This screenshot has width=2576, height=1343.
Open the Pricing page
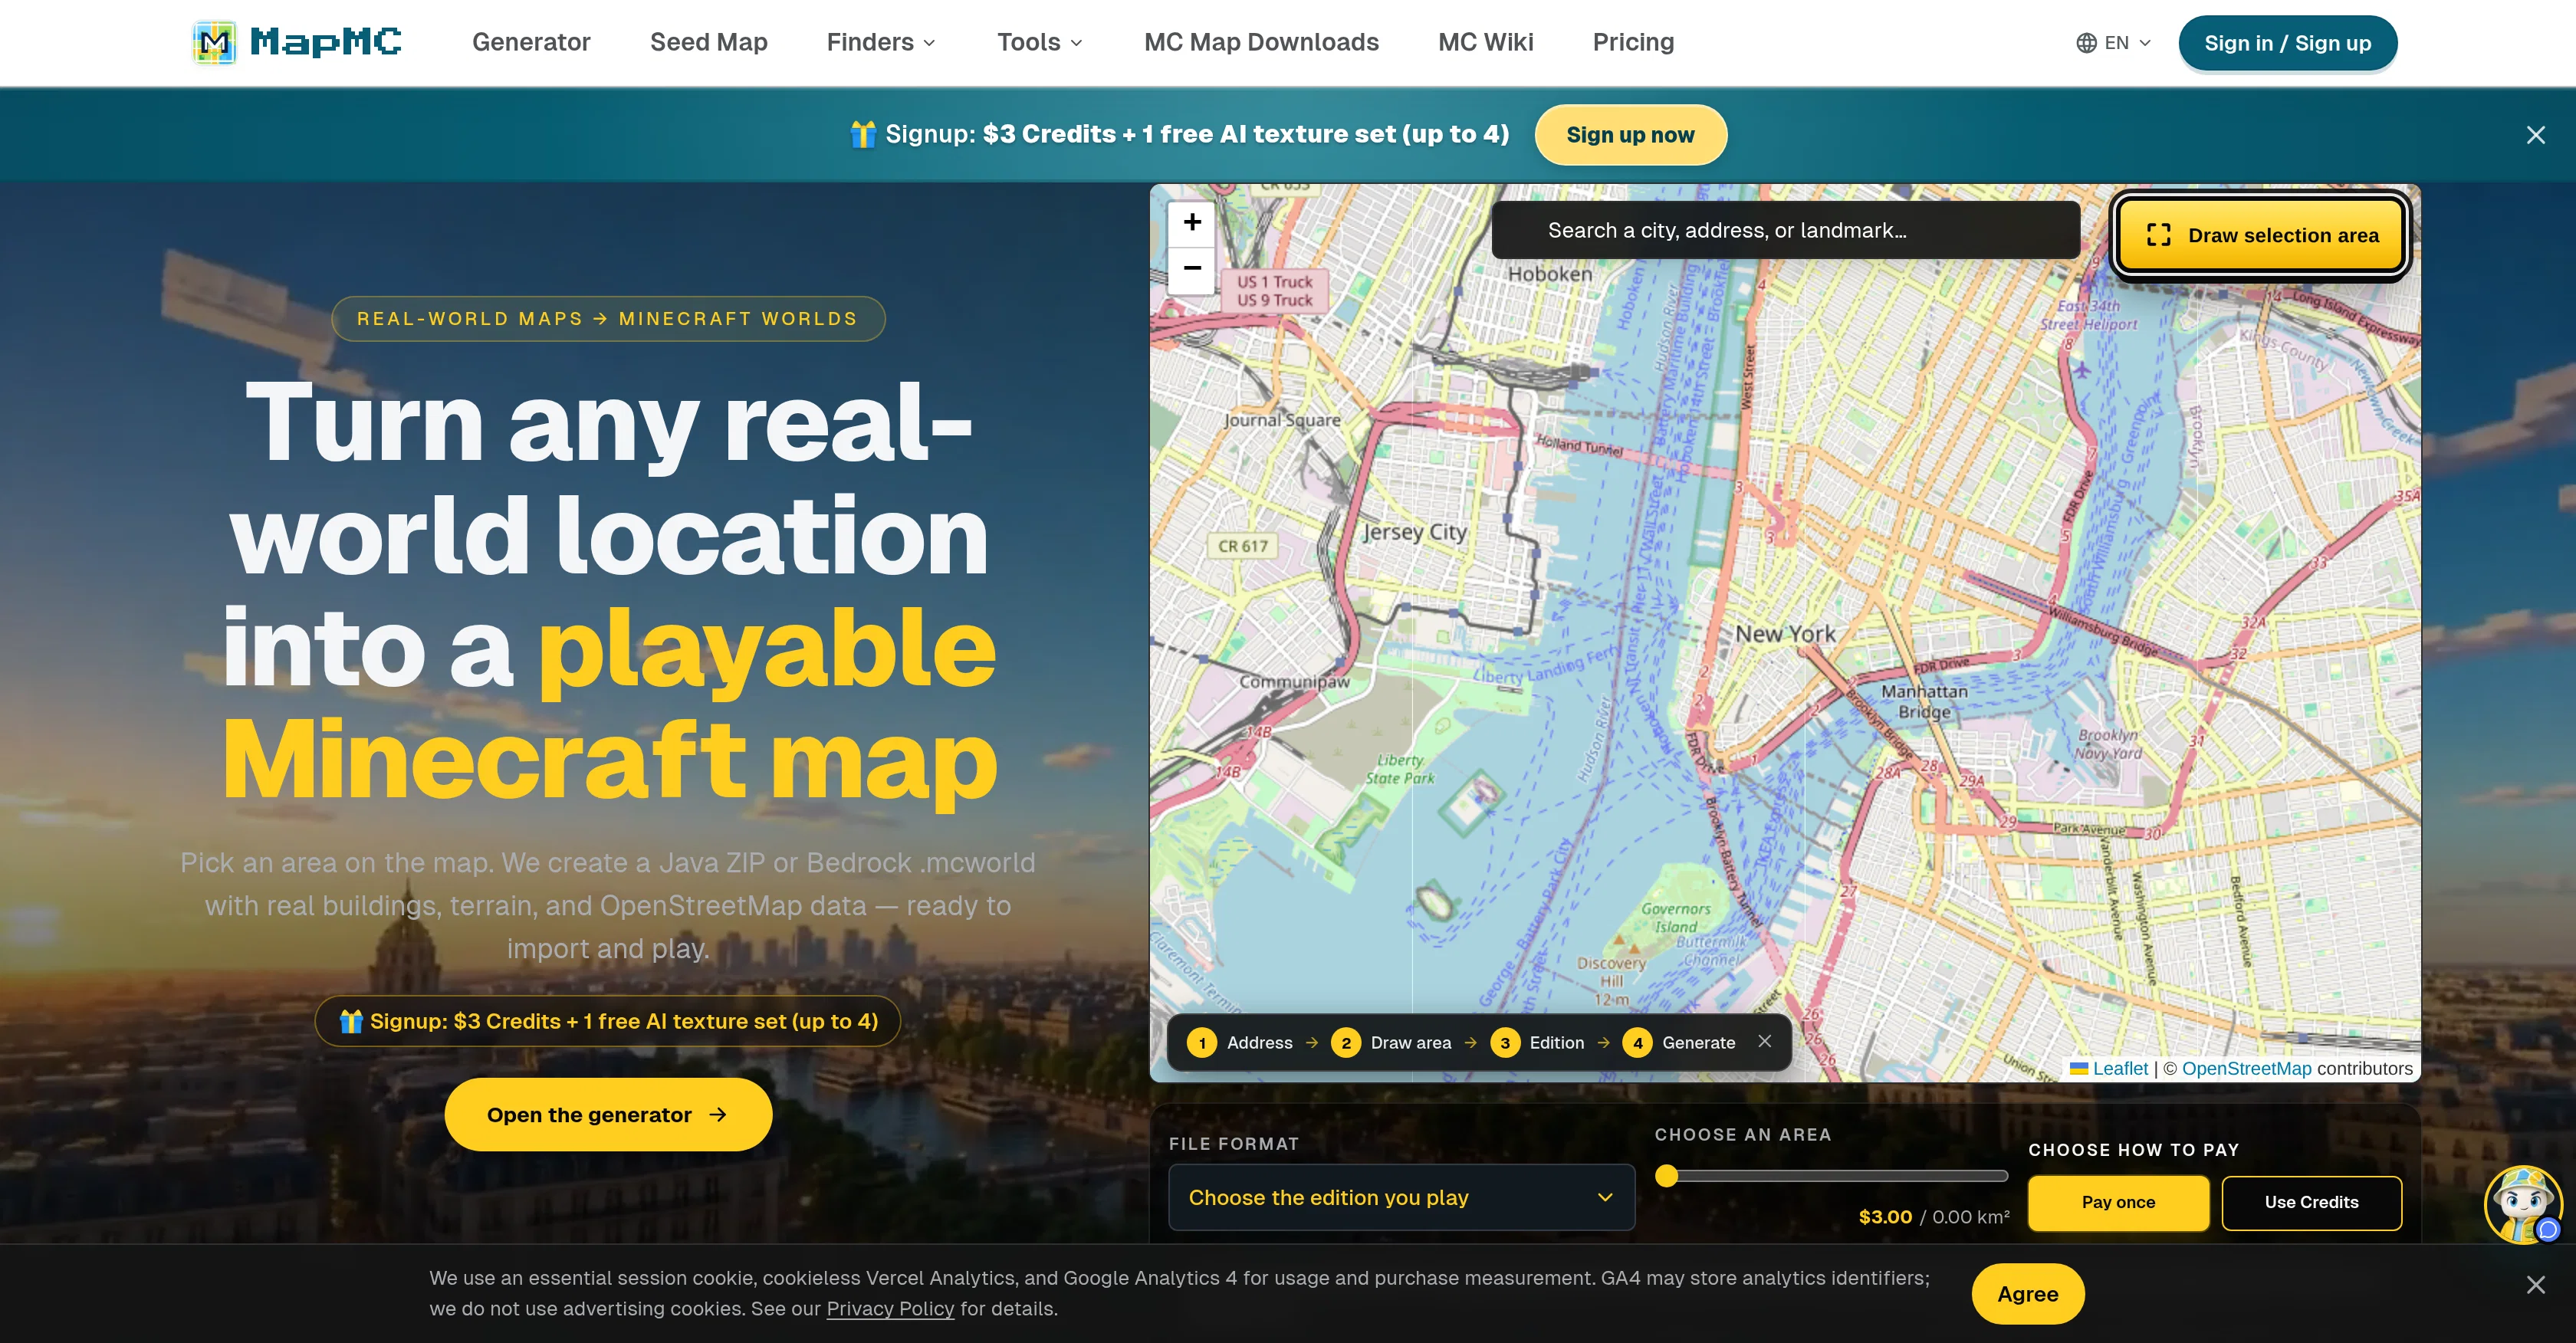tap(1633, 42)
